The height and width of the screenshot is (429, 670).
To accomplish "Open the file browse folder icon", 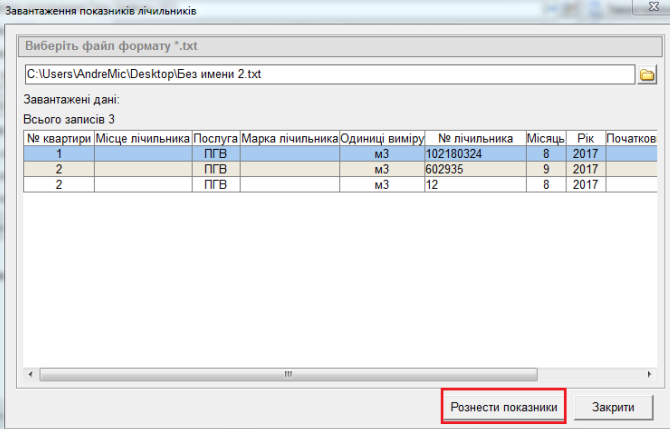I will point(647,75).
